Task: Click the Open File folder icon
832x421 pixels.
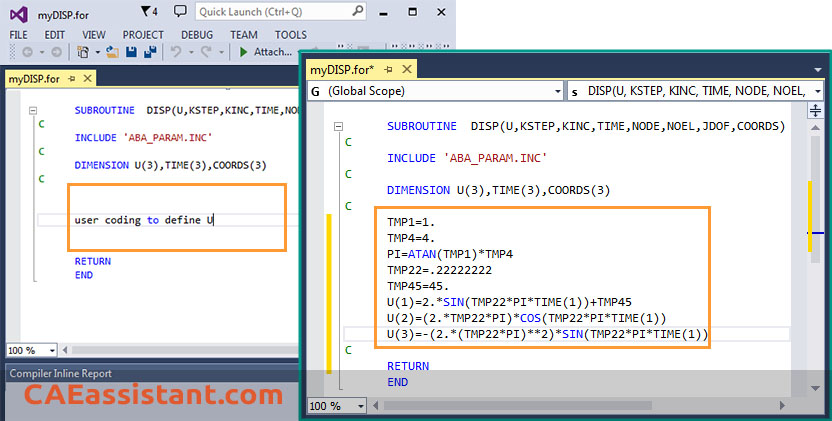Action: pos(112,52)
